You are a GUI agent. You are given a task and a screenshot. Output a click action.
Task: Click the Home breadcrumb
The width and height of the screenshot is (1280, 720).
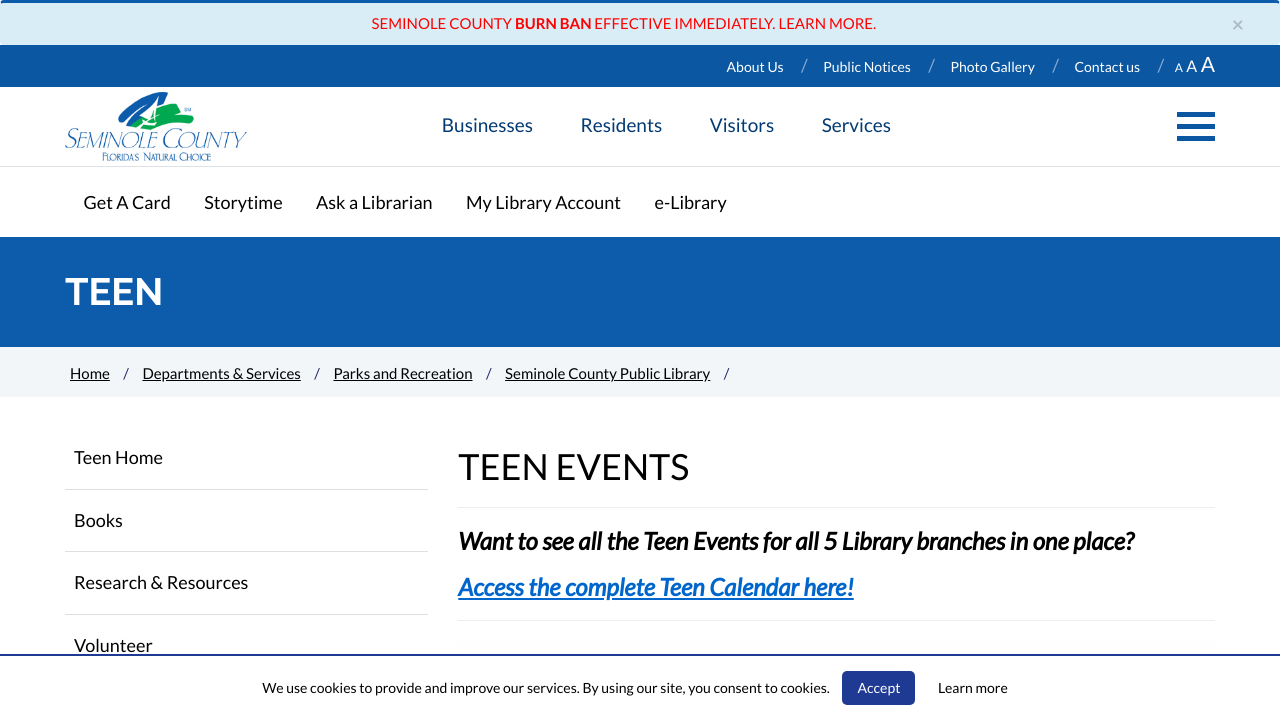coord(90,373)
